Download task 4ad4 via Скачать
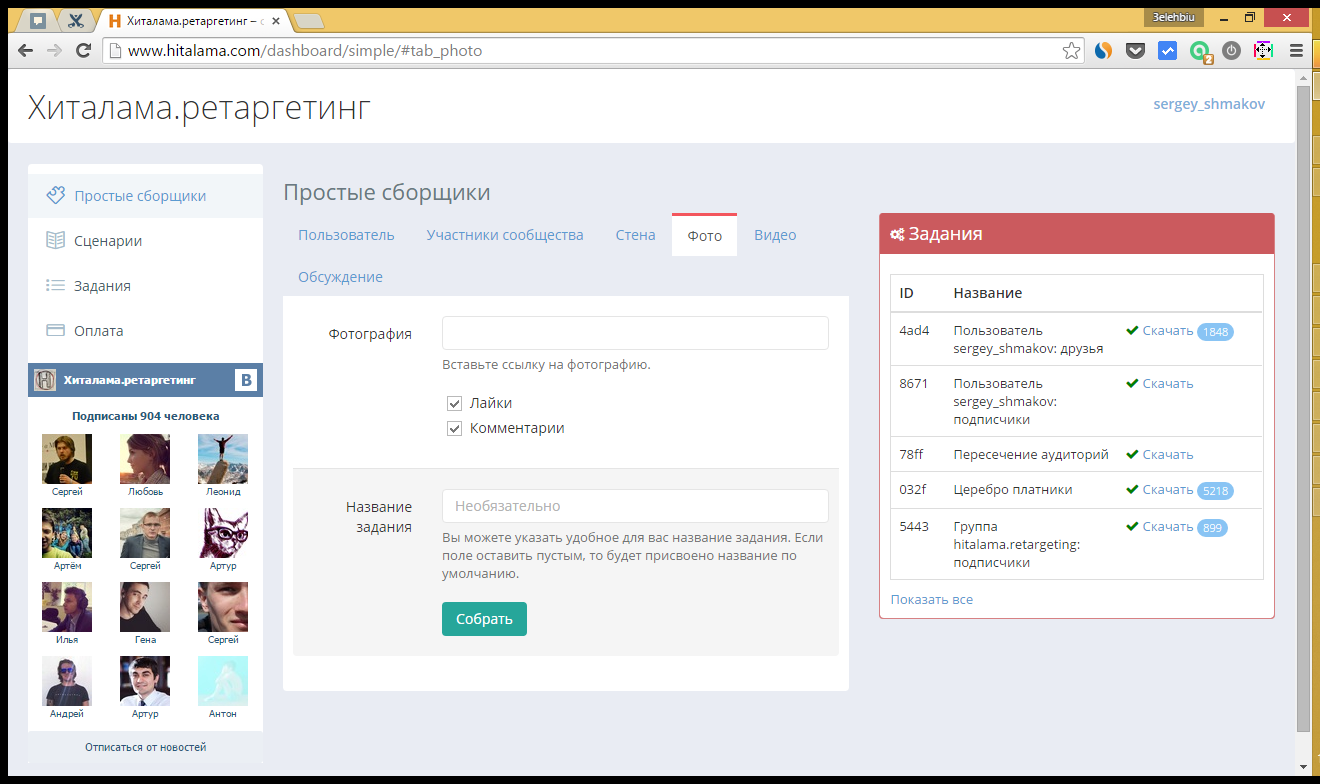 click(x=1168, y=330)
